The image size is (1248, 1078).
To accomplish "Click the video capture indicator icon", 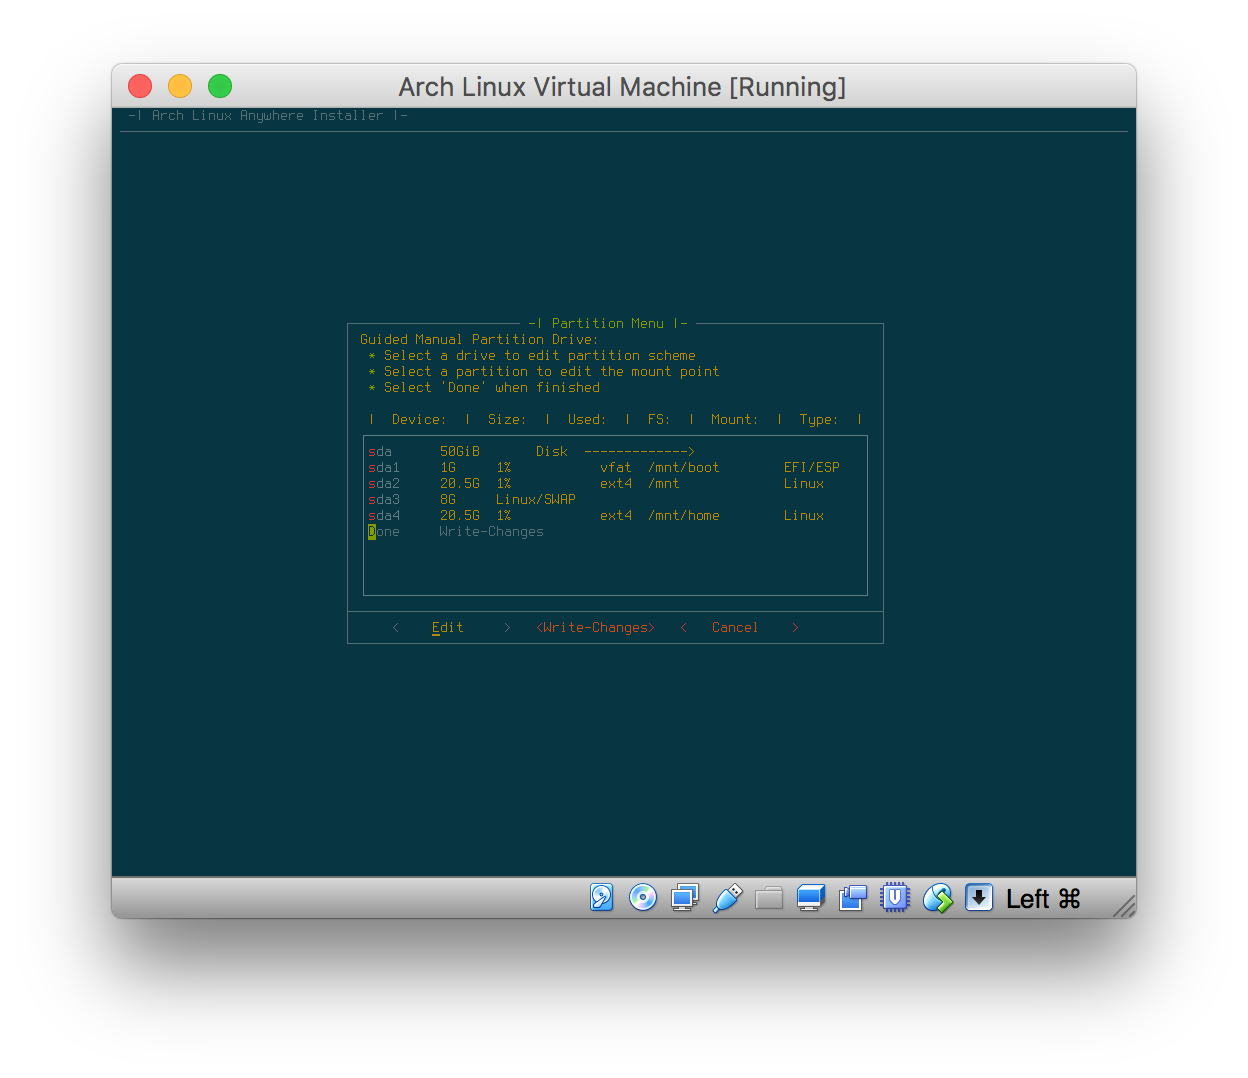I will 853,898.
